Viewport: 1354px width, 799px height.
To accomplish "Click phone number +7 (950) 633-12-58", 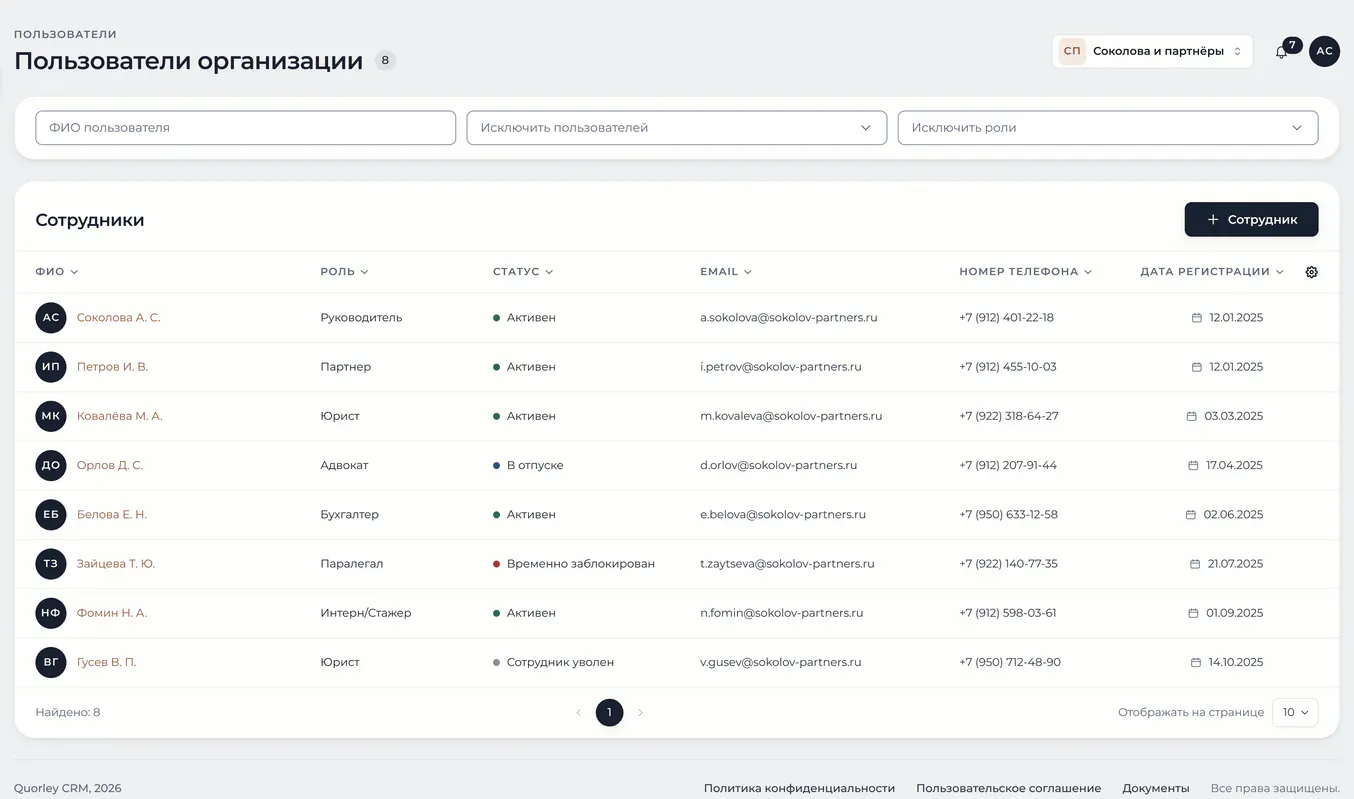I will click(1008, 515).
